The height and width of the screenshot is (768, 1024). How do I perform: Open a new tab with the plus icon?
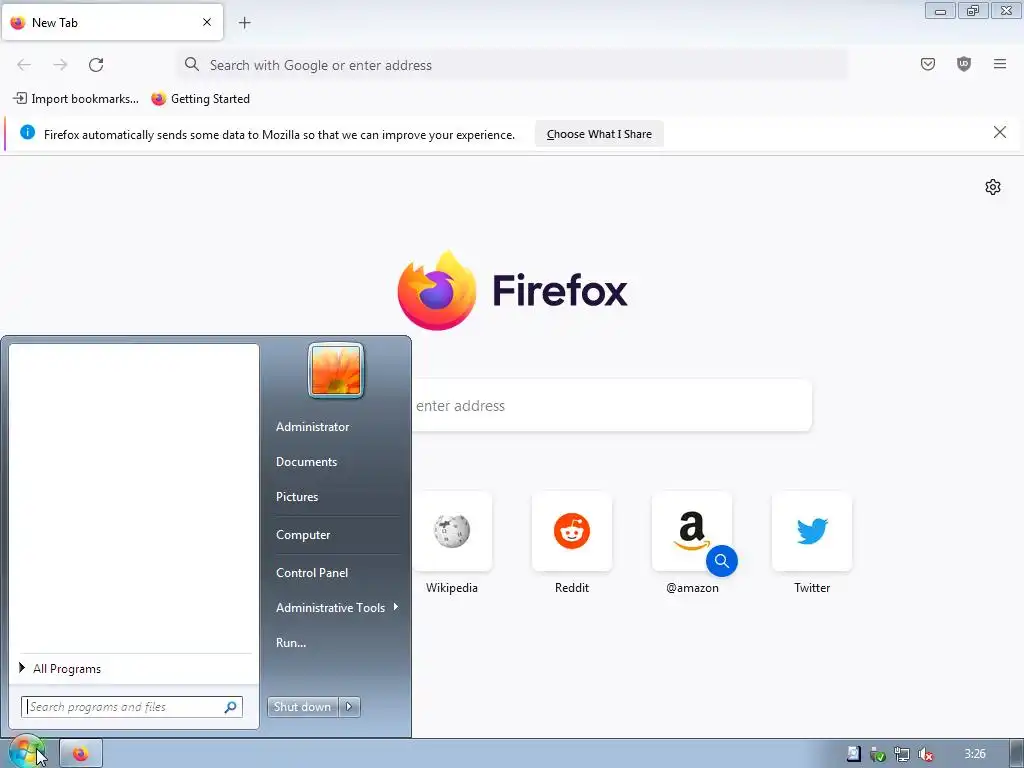pyautogui.click(x=244, y=23)
